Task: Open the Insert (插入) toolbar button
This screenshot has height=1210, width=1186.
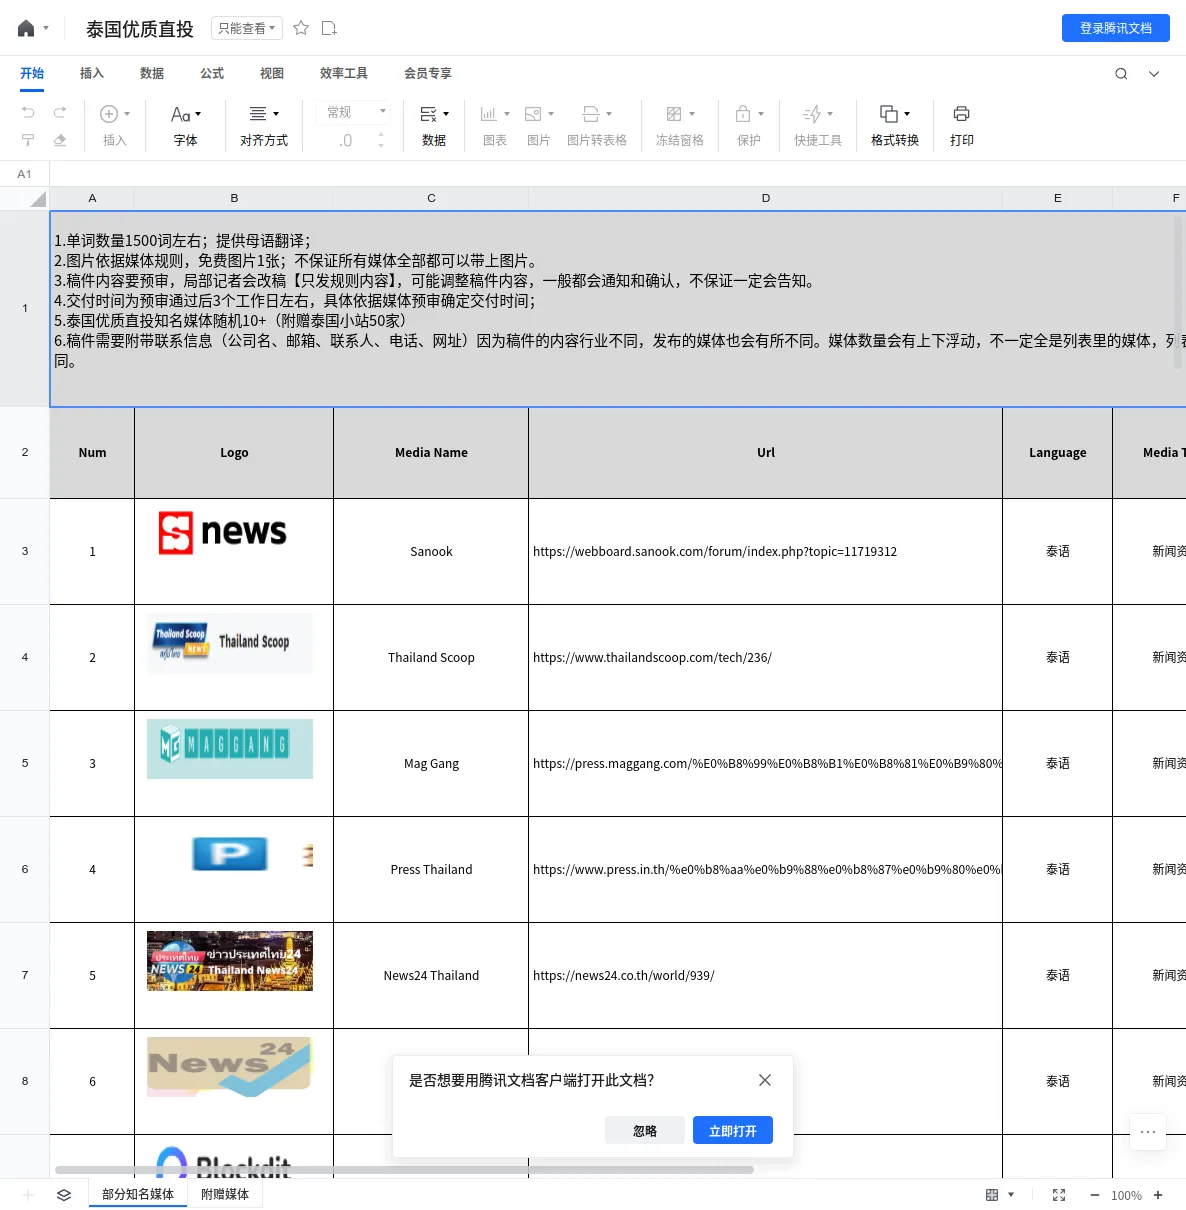Action: pyautogui.click(x=115, y=126)
